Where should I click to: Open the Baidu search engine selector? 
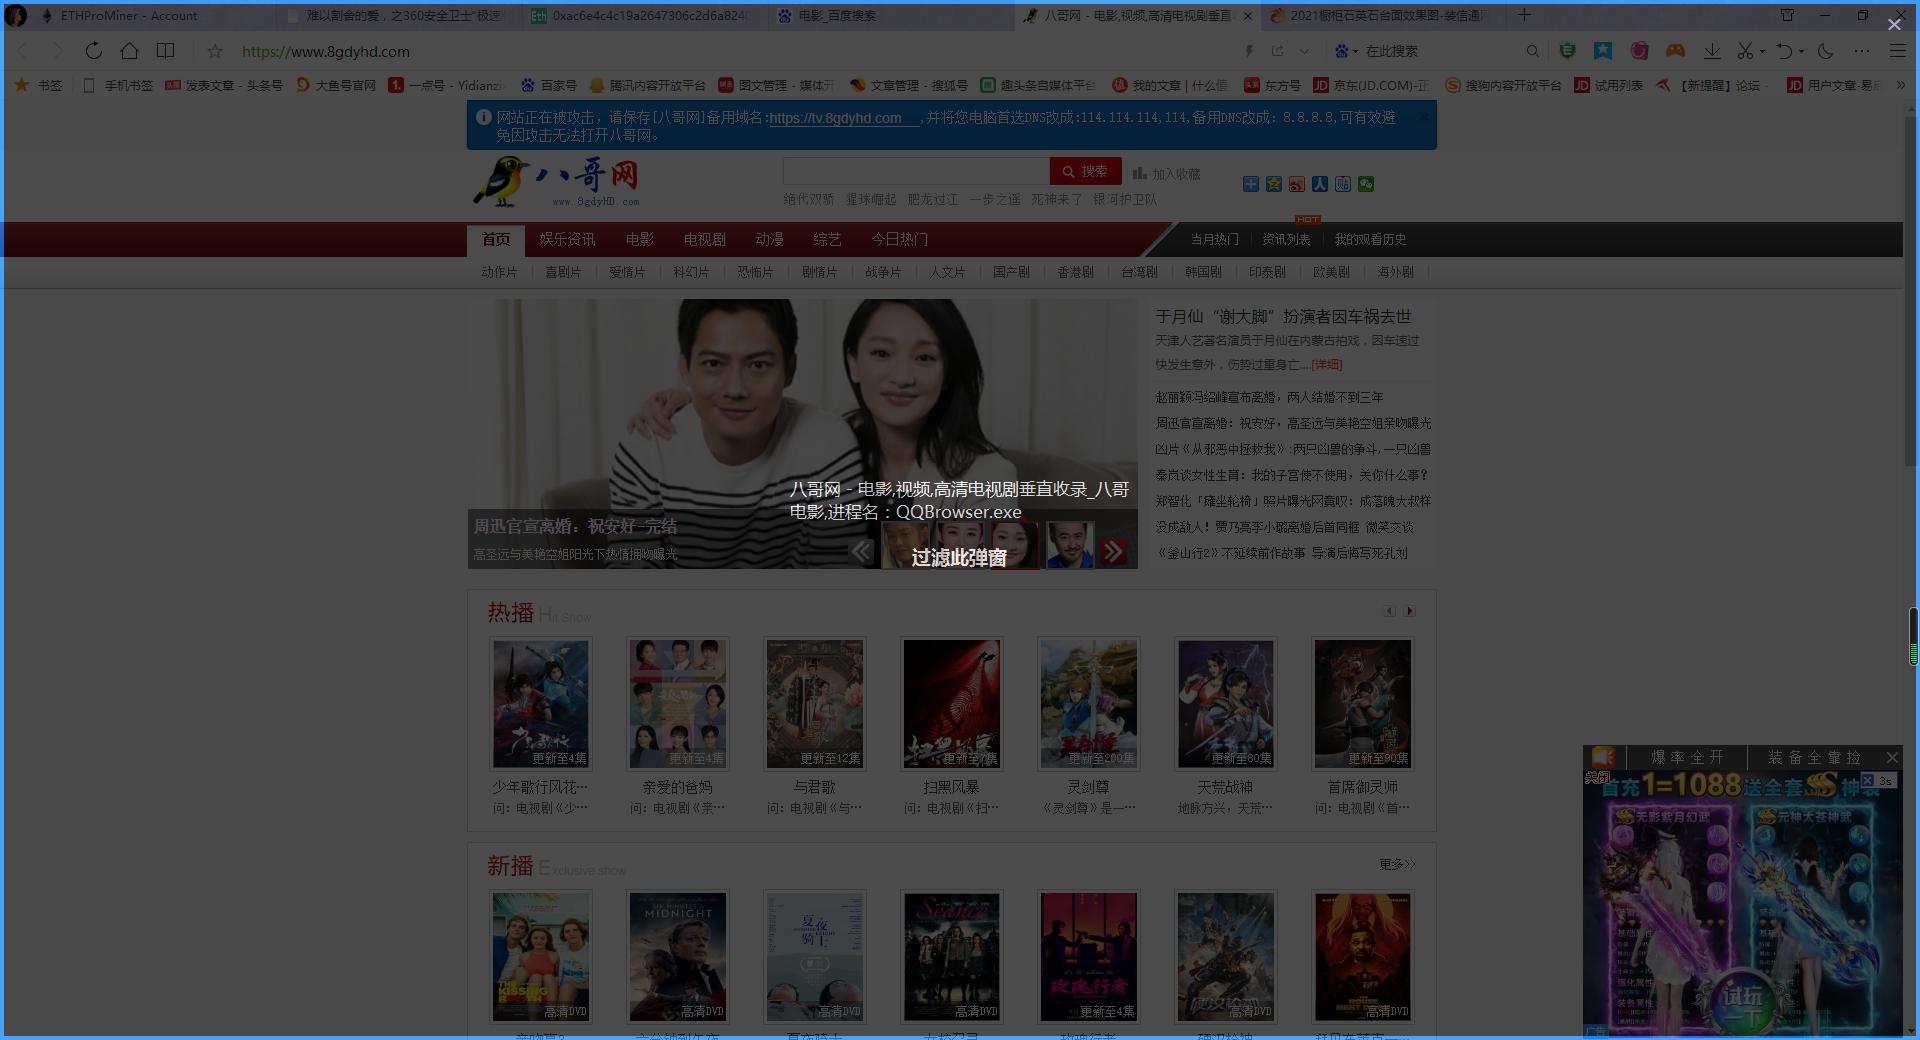coord(1346,51)
